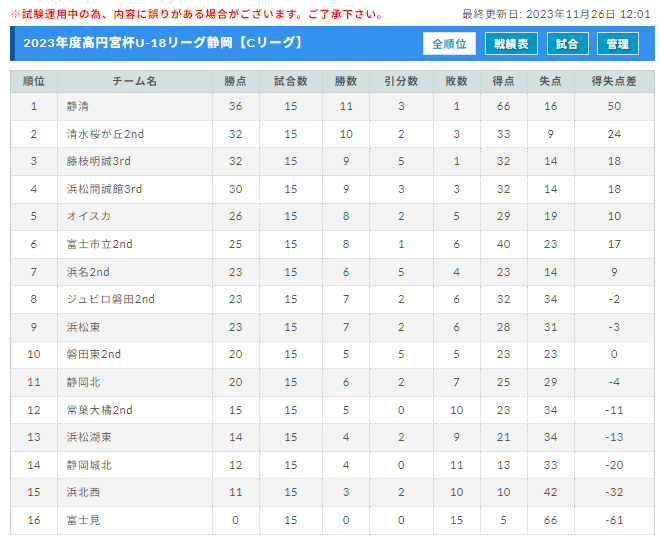This screenshot has width=660, height=538.
Task: Select team 富士見 in last row
Action: tap(83, 520)
